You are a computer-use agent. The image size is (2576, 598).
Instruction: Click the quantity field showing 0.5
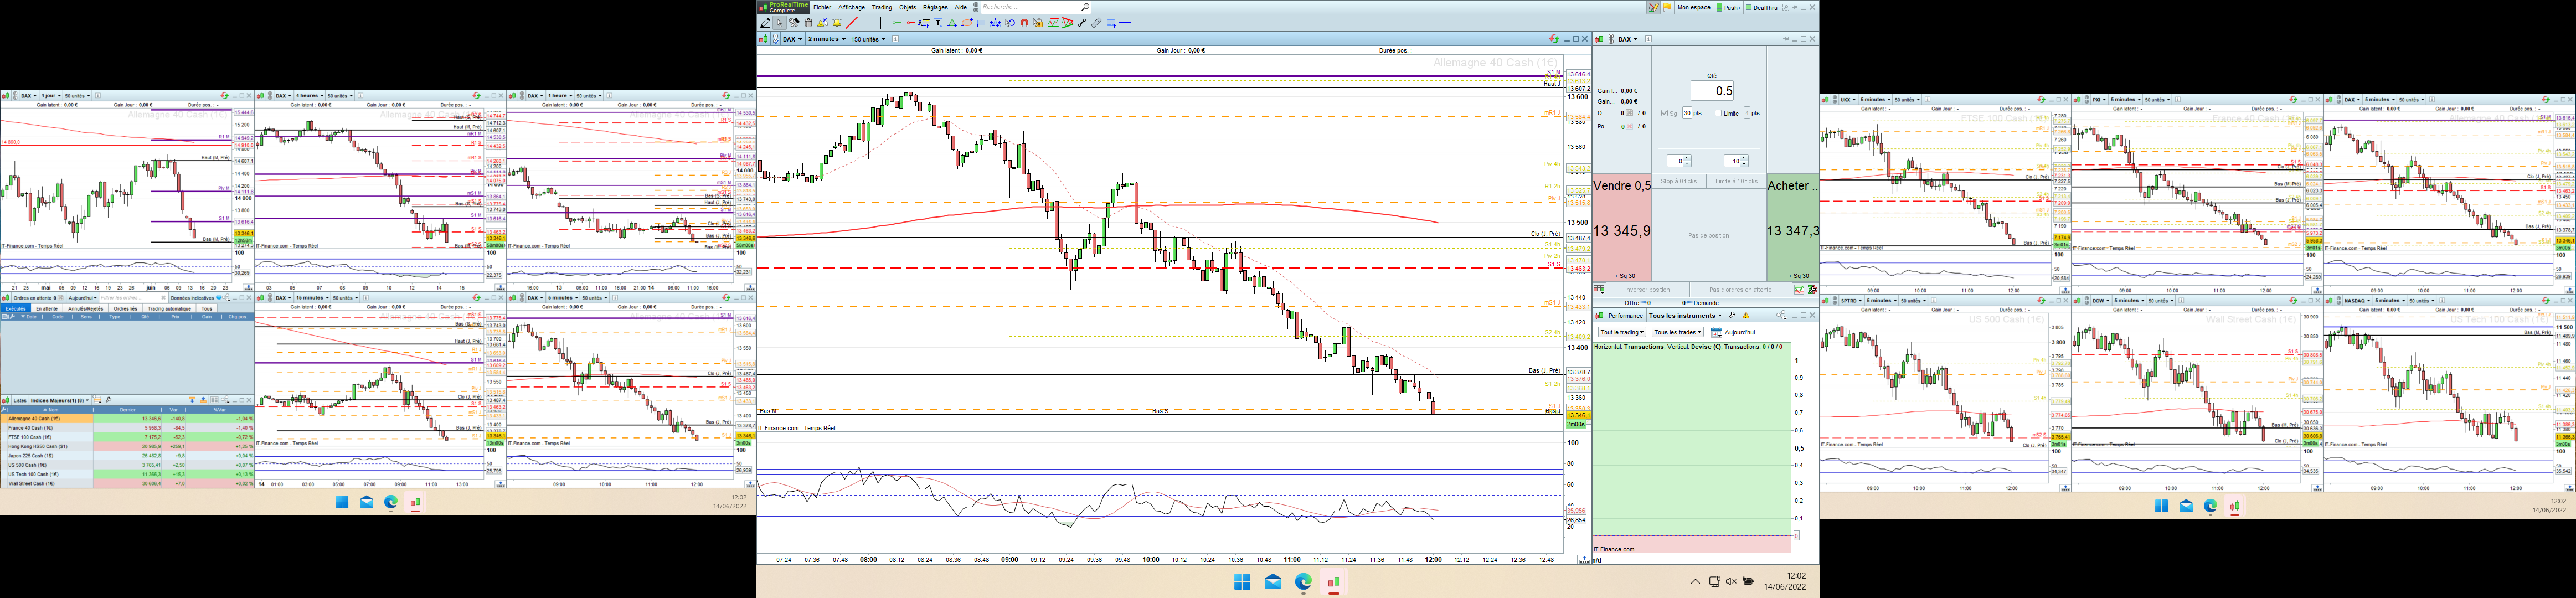[1712, 91]
